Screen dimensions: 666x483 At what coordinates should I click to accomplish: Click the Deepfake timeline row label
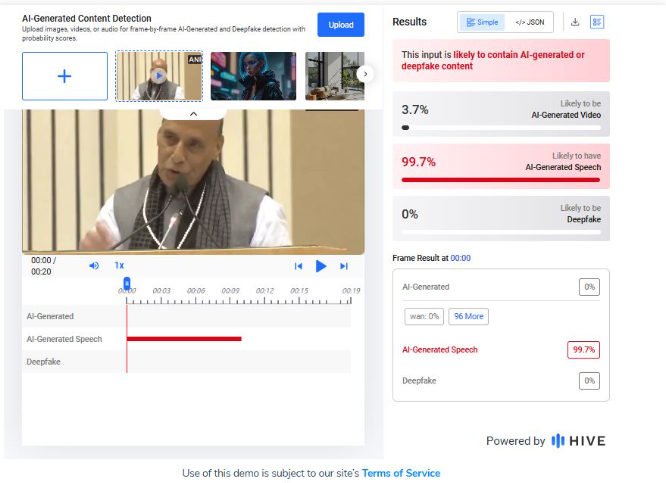coord(43,362)
